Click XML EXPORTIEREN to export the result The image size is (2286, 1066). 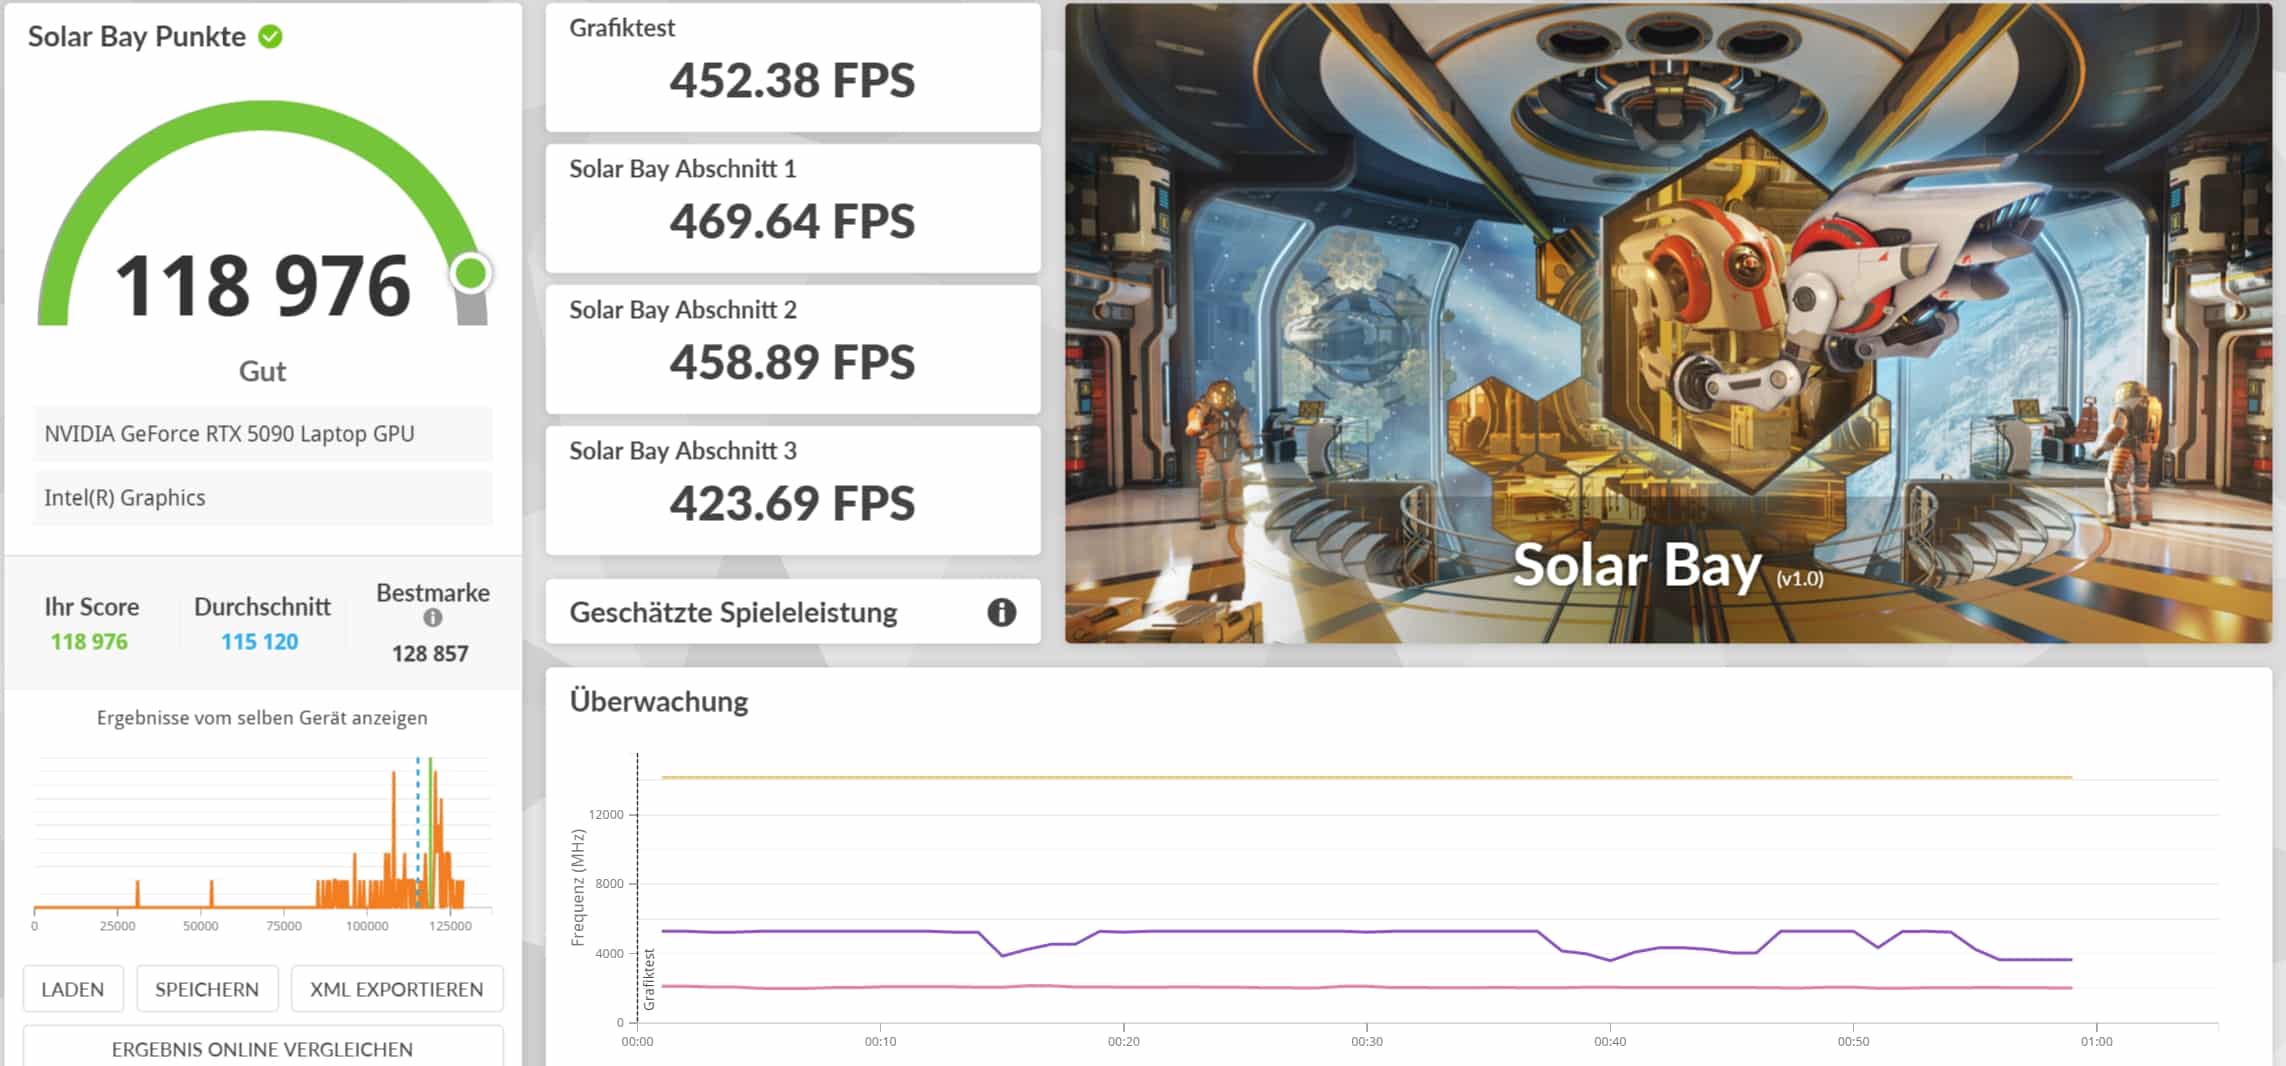[x=396, y=989]
